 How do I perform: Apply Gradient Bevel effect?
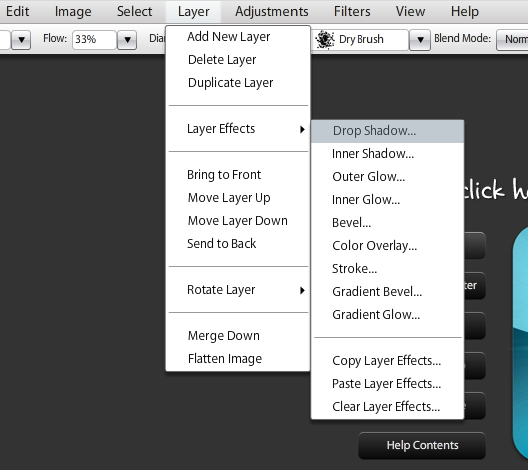coord(387,292)
